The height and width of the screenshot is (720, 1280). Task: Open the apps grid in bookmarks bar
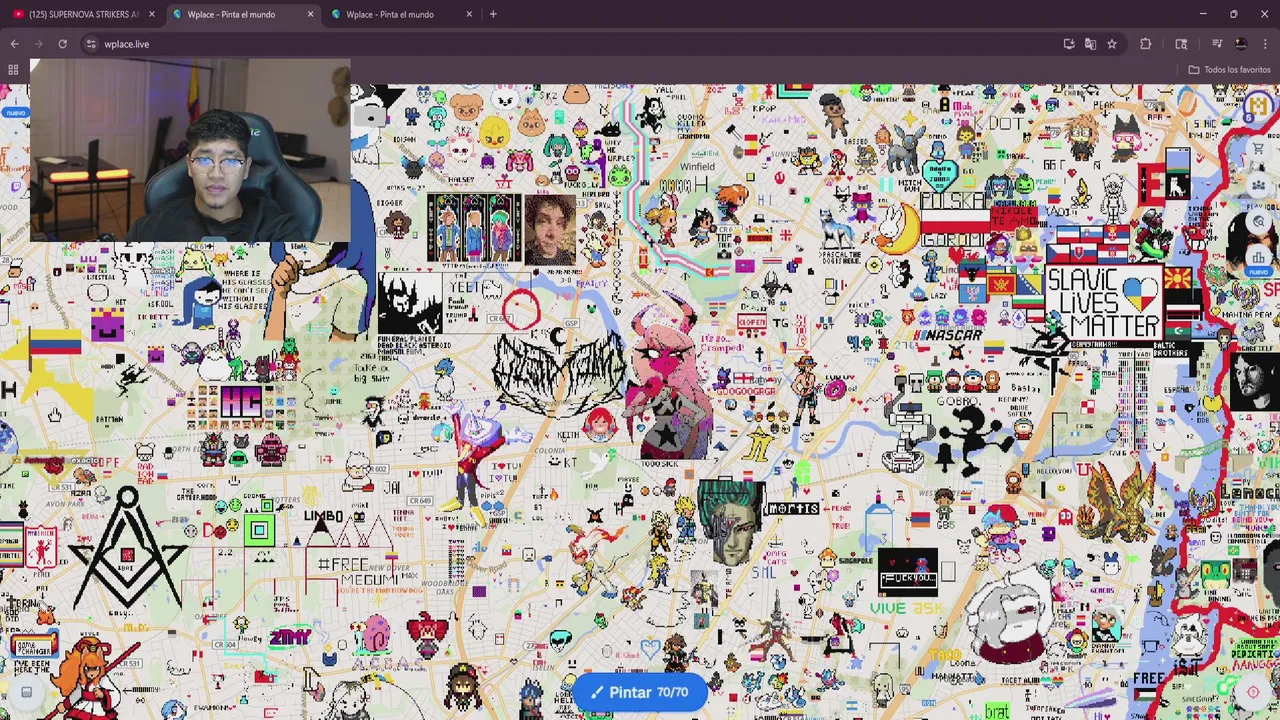coord(13,70)
